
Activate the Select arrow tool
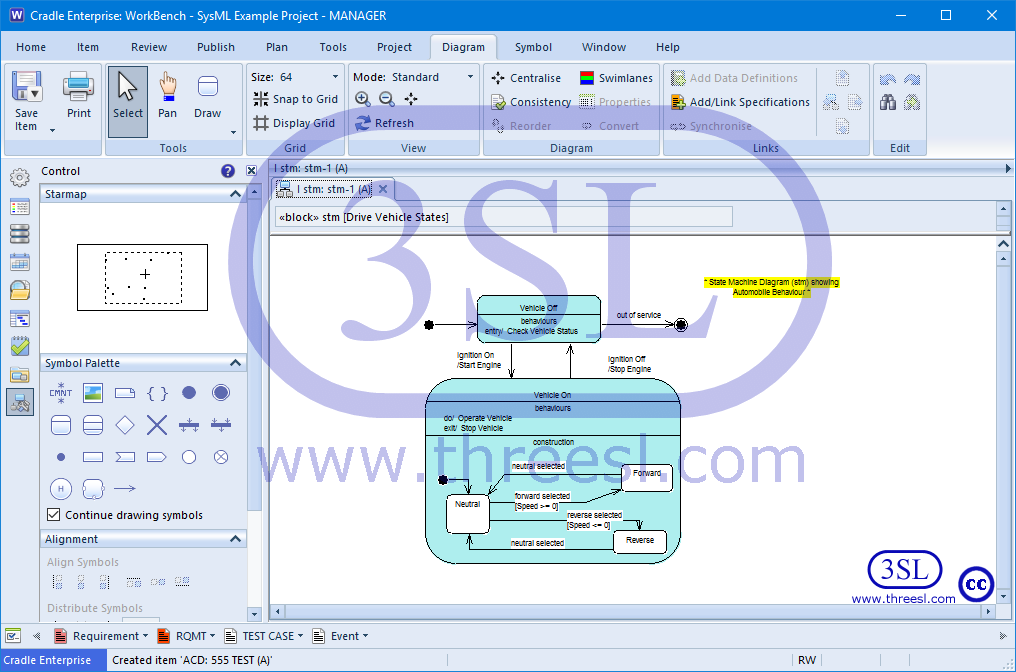coord(128,101)
